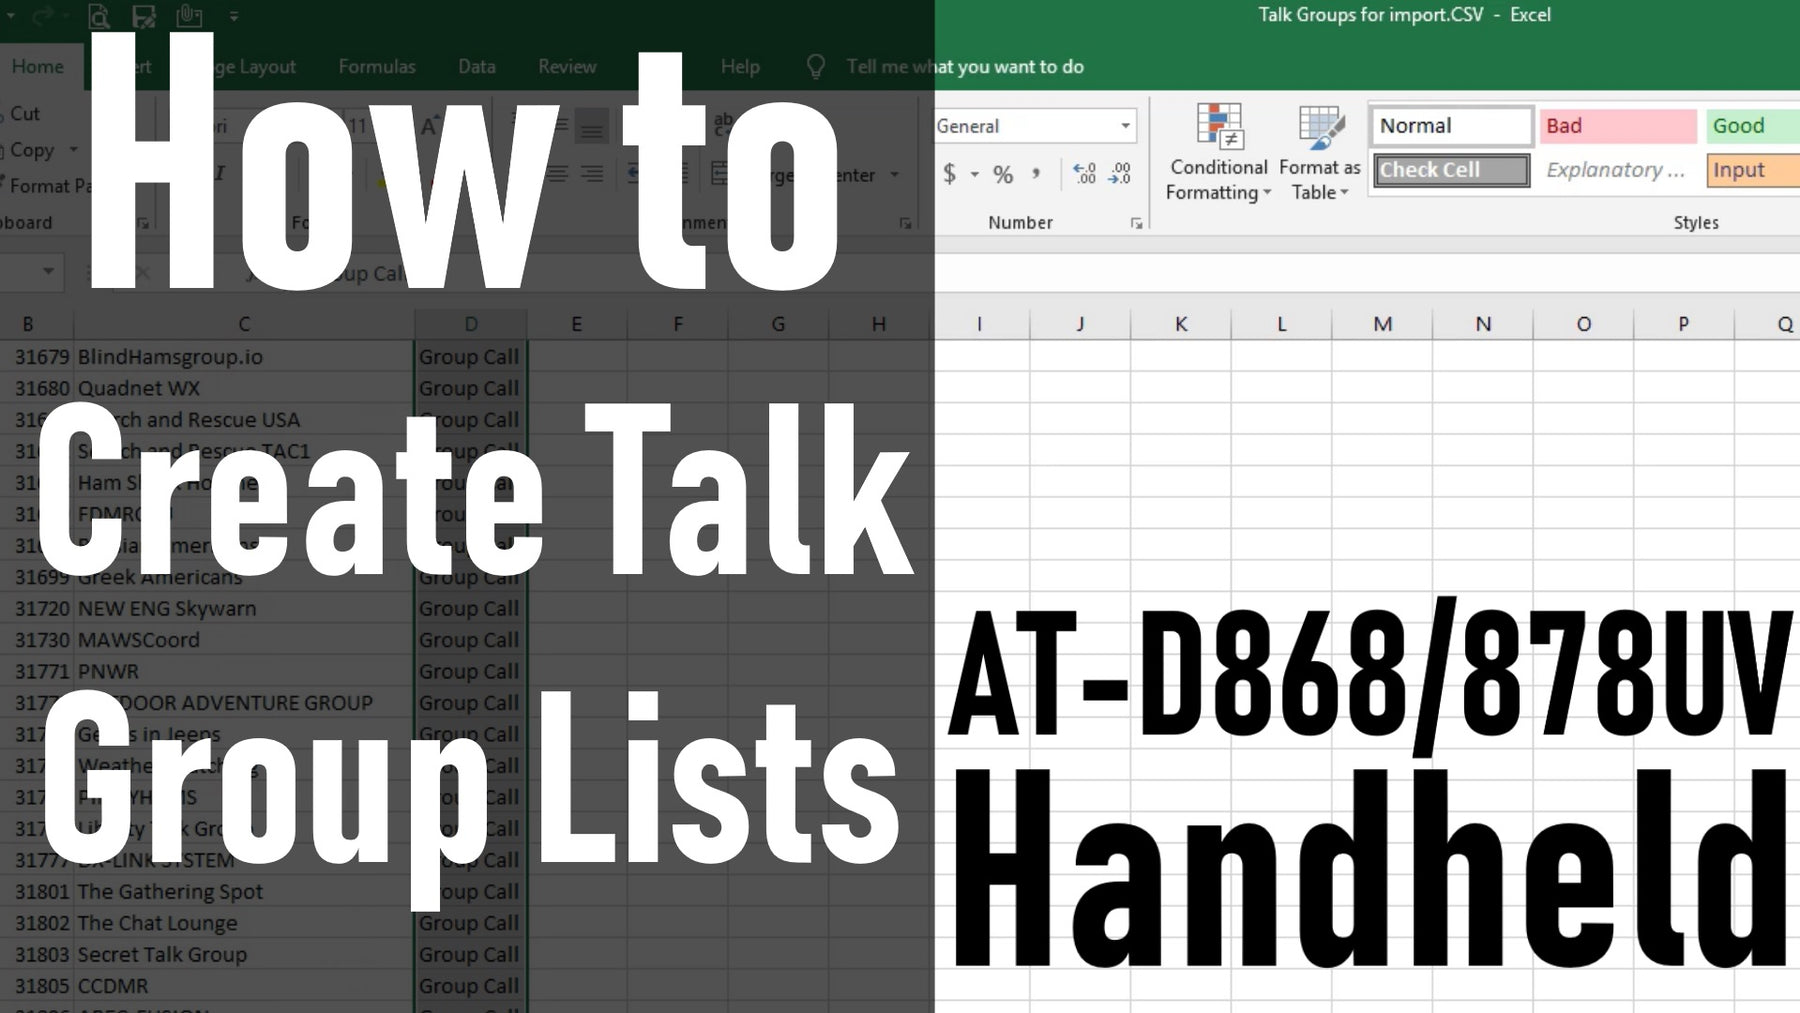Open the Formulas ribbon tab
Viewport: 1800px width, 1013px height.
(x=377, y=67)
